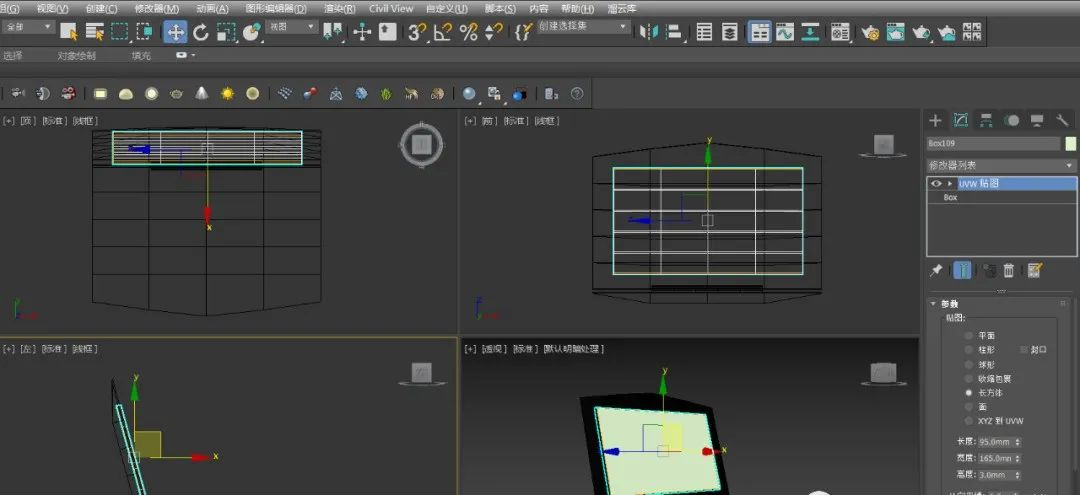Click the cone-shaped light icon

point(201,94)
